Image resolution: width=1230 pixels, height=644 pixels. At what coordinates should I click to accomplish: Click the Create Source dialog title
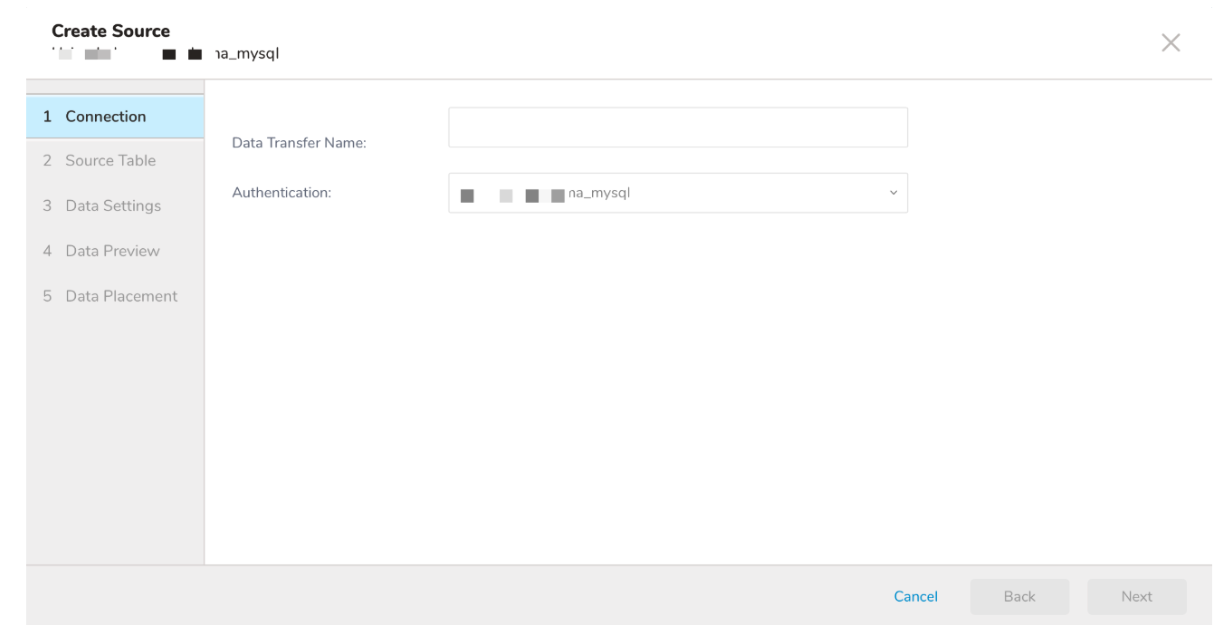(110, 31)
